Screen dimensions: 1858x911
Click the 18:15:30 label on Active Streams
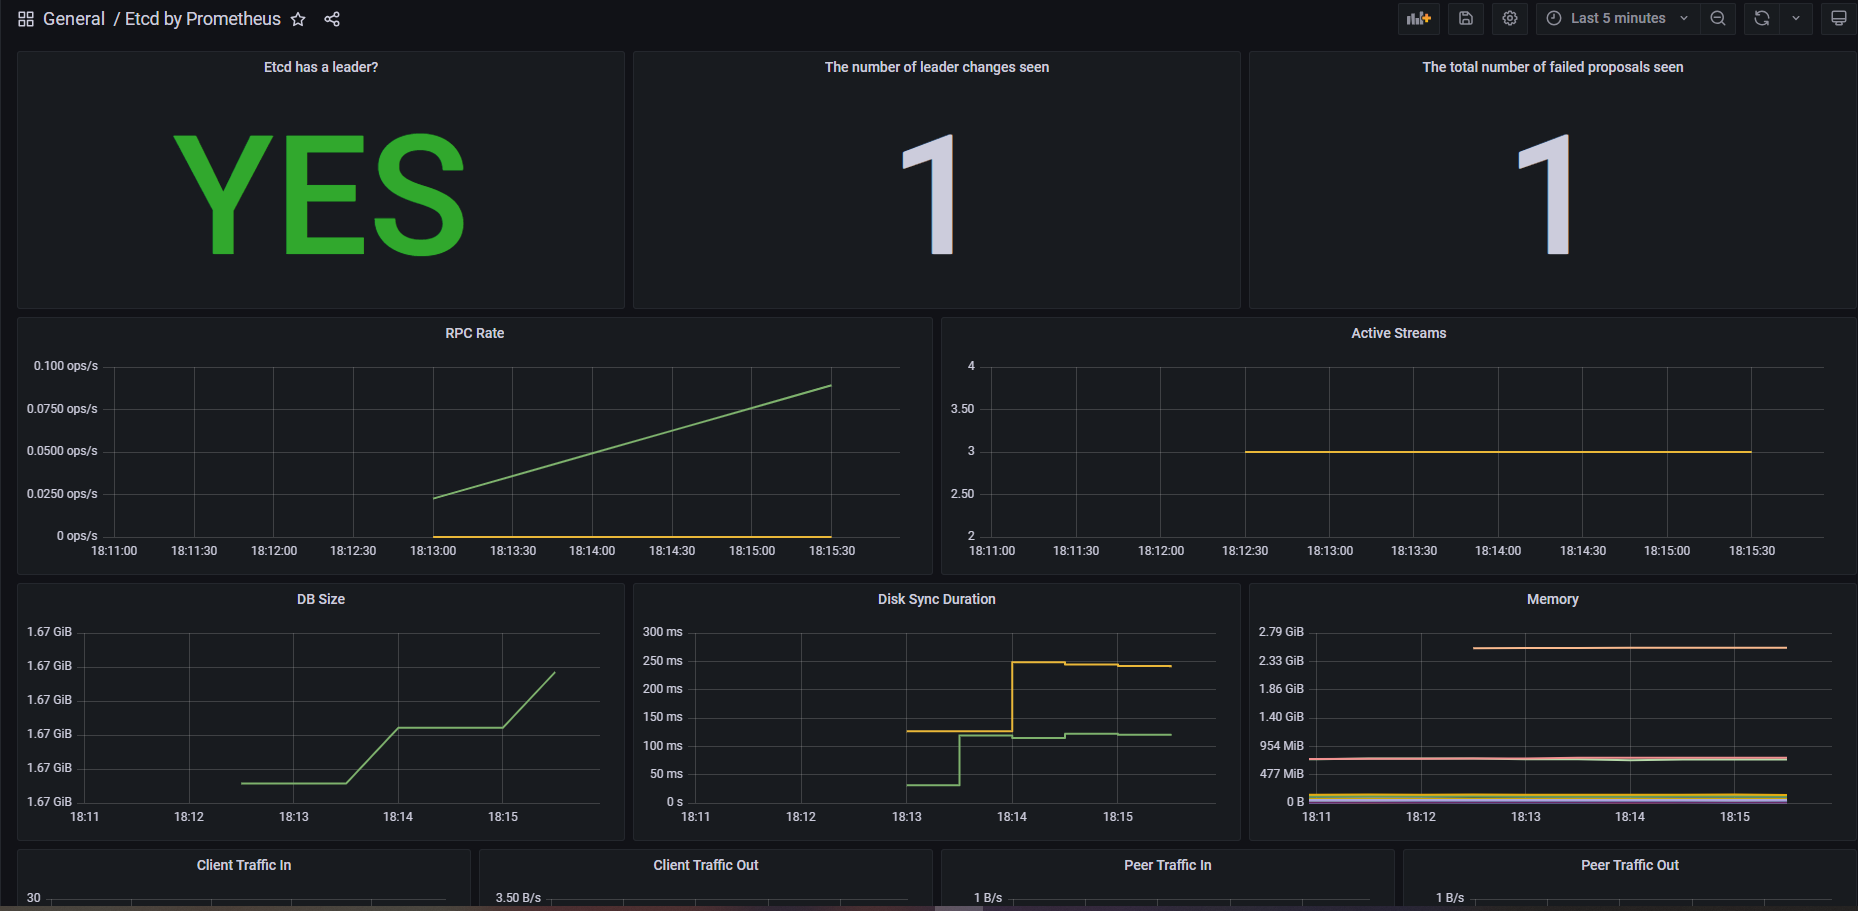pyautogui.click(x=1752, y=551)
